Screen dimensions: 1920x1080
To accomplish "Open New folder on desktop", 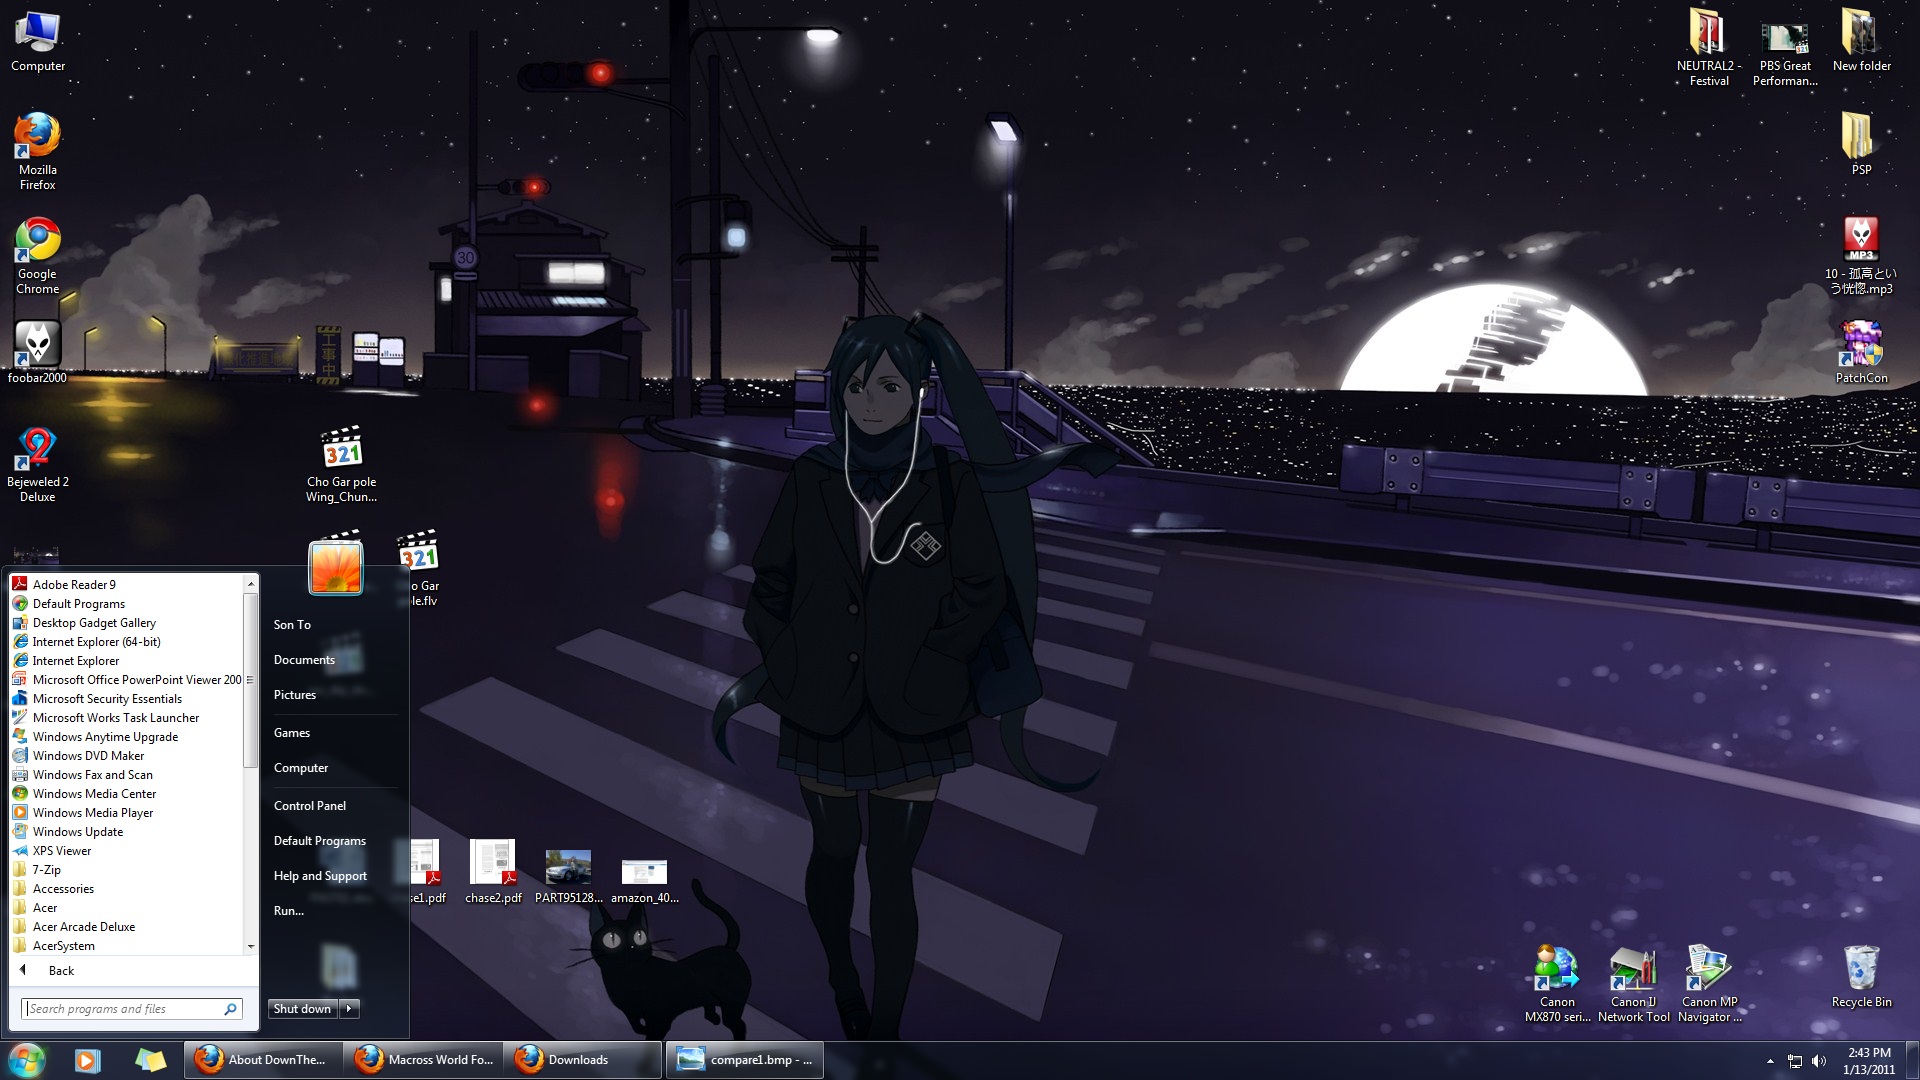I will click(1861, 42).
